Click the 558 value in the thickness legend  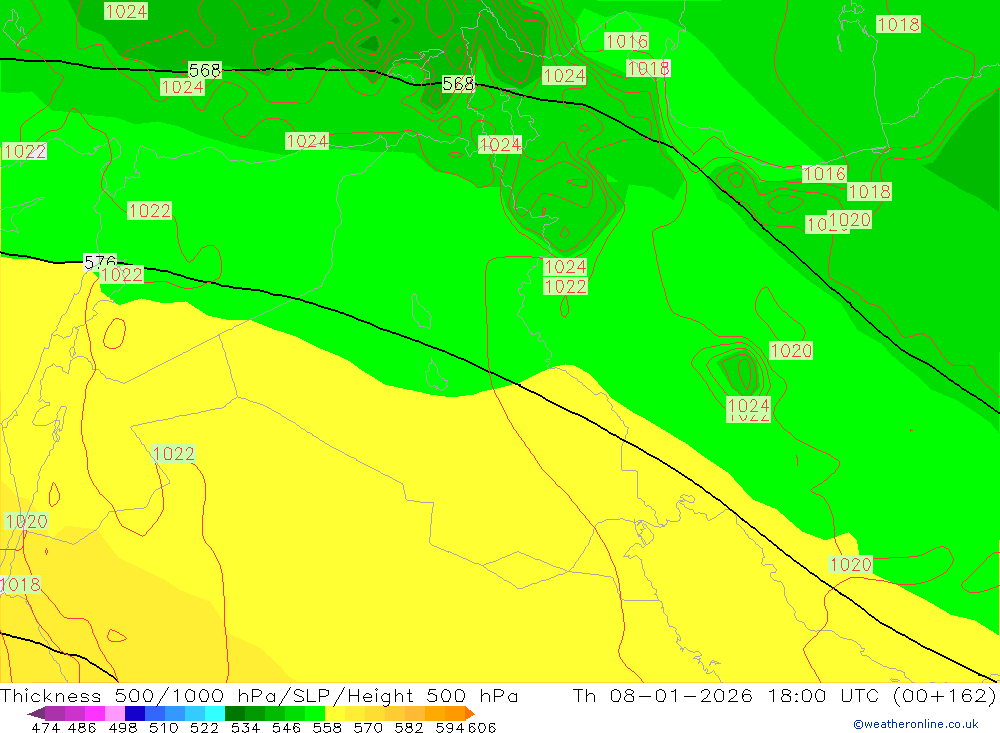327,727
